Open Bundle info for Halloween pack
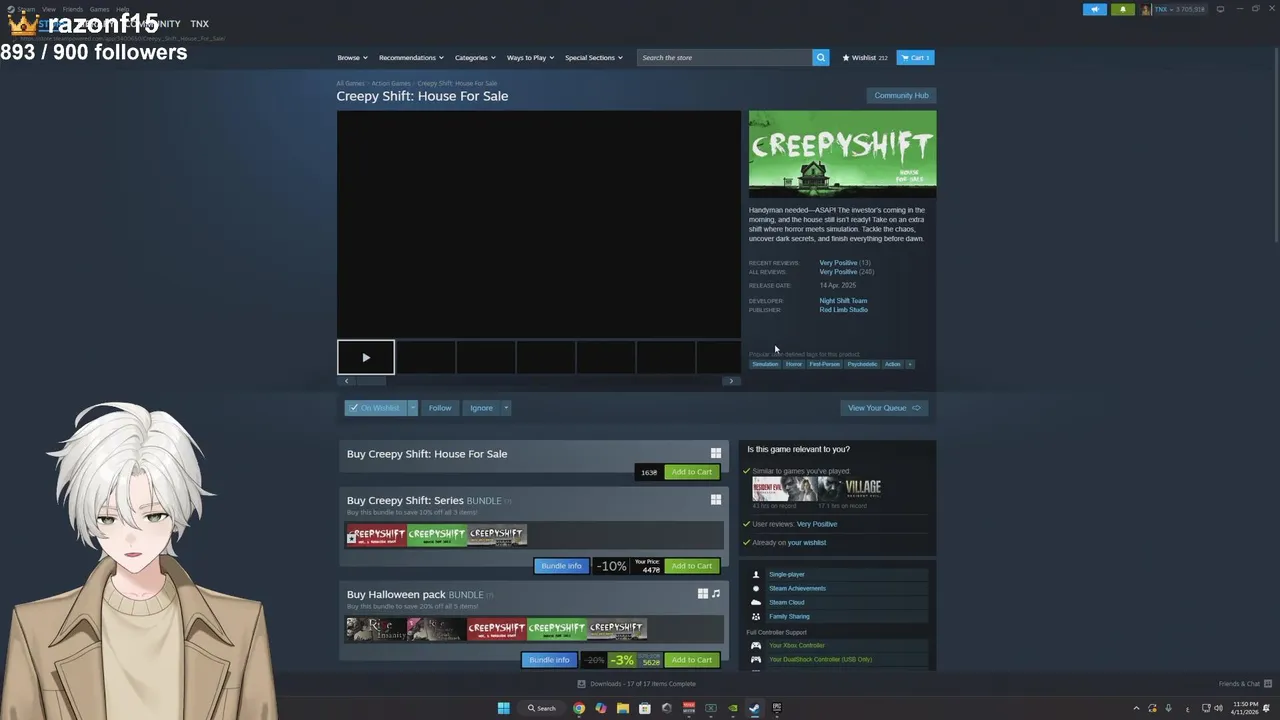Viewport: 1280px width, 720px height. point(548,660)
